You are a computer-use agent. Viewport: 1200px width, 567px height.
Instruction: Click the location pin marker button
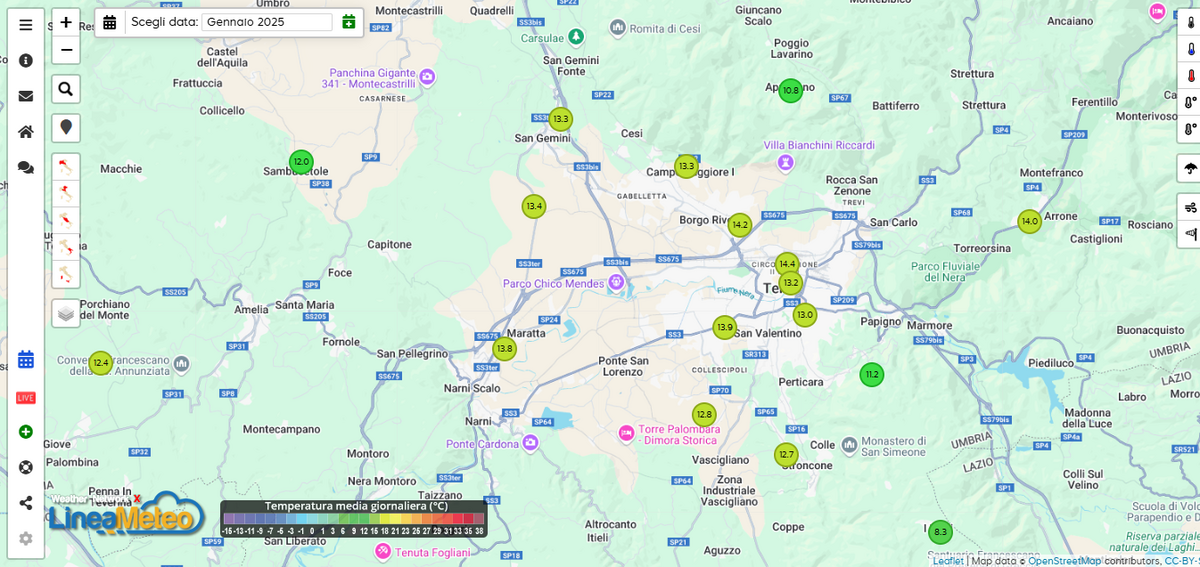(66, 128)
